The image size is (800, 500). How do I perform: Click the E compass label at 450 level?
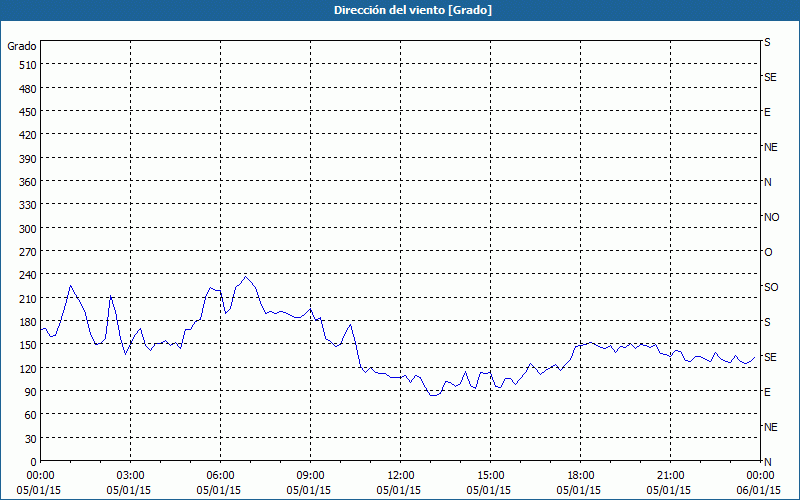(767, 112)
